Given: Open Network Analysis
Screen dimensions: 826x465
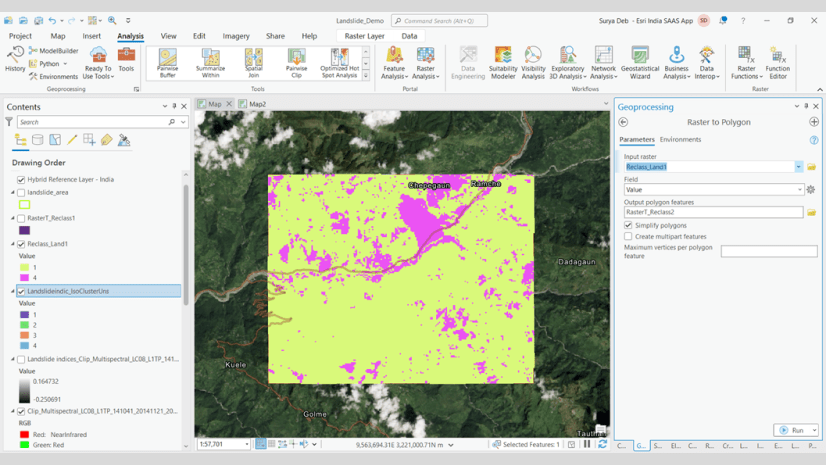Looking at the screenshot, I should [604, 63].
